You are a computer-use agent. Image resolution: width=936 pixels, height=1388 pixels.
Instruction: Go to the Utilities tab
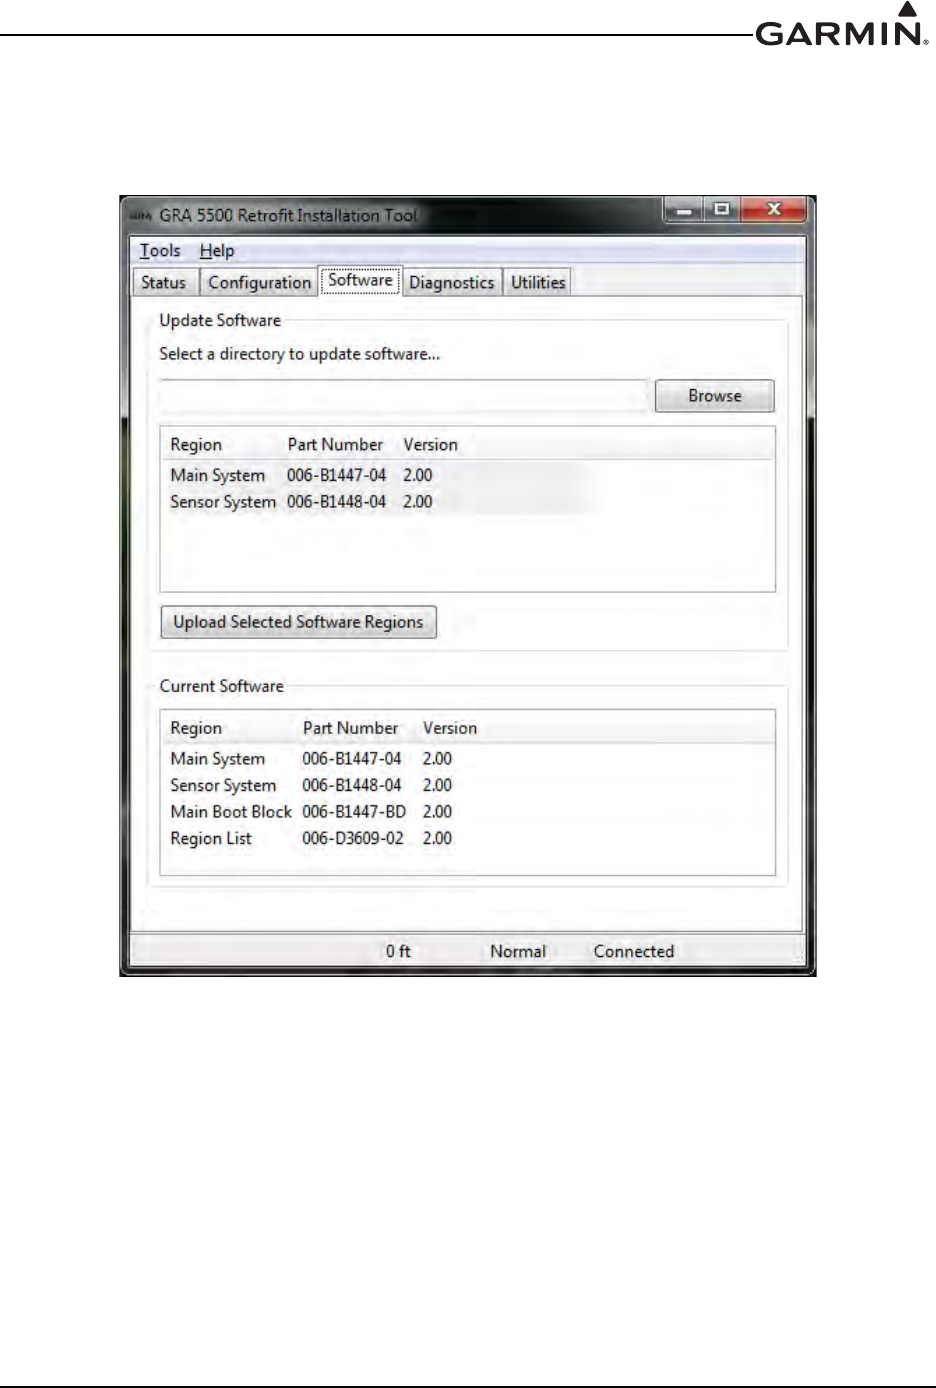click(538, 283)
